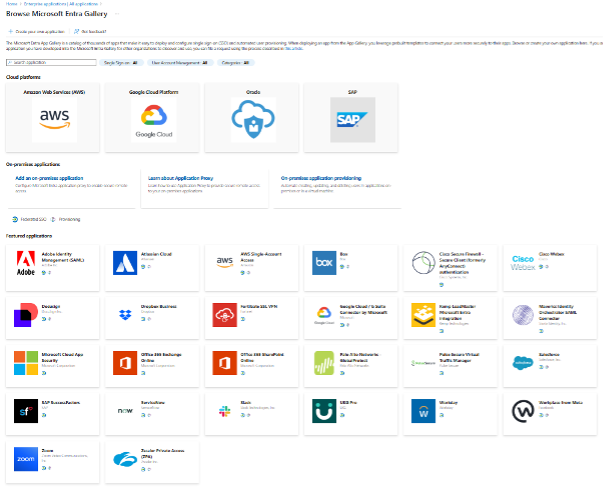Open the Single Sign-on filter pill
Viewport: 604px width, 488px height.
pyautogui.click(x=121, y=63)
